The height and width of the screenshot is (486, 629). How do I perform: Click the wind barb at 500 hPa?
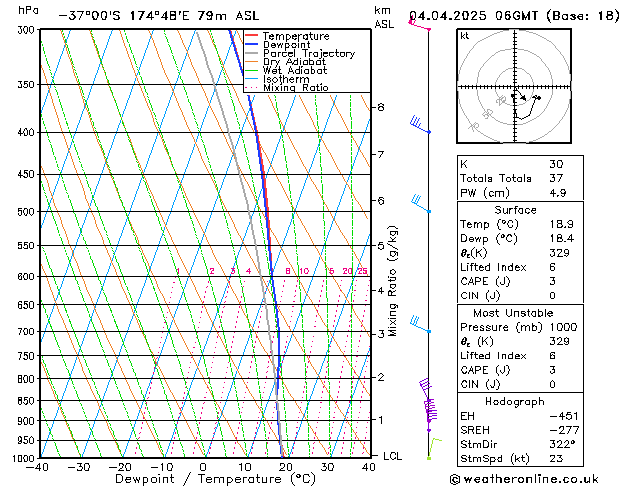[420, 205]
